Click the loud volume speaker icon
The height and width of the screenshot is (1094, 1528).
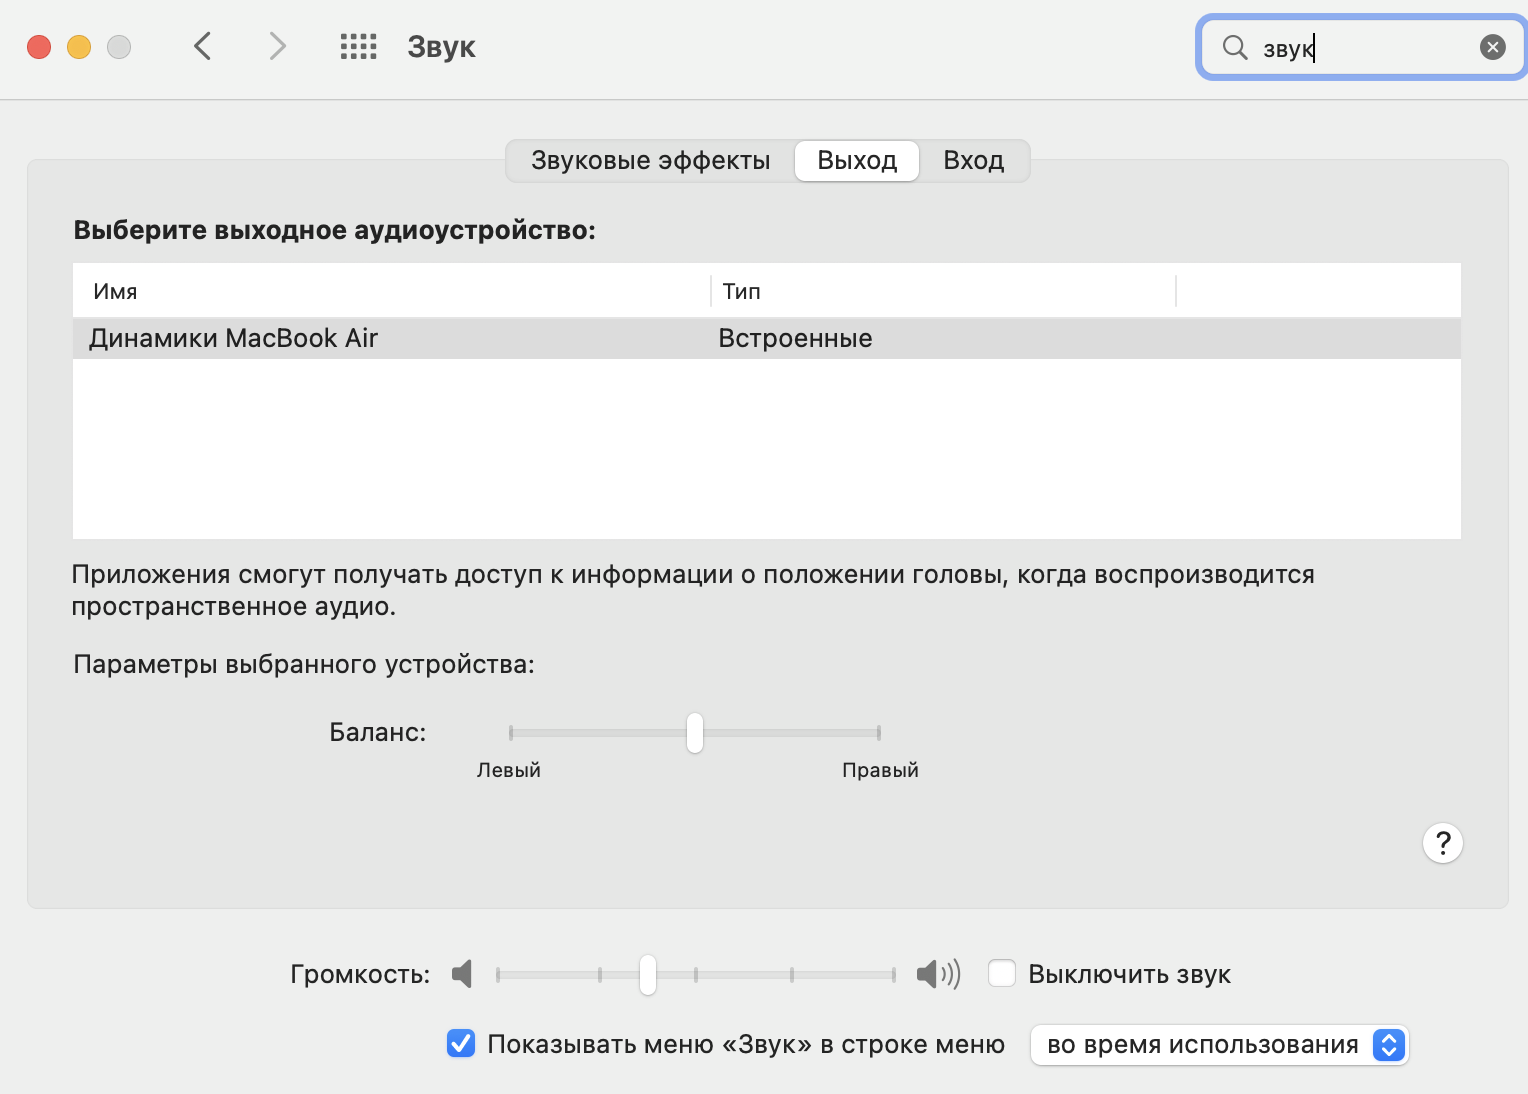coord(938,973)
